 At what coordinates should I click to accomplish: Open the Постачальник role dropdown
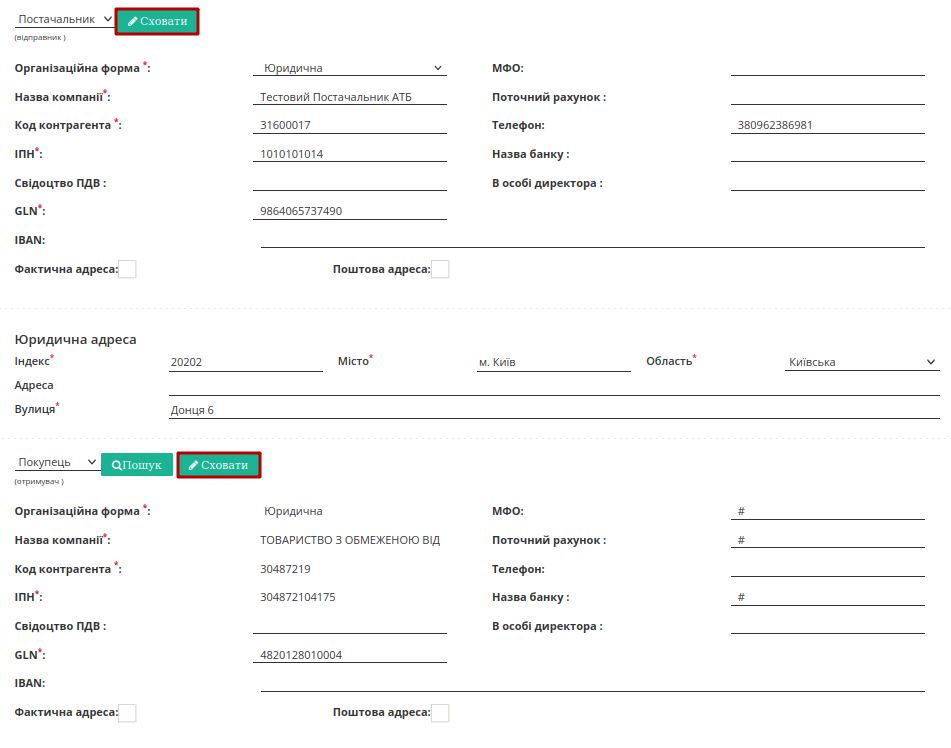tap(64, 19)
